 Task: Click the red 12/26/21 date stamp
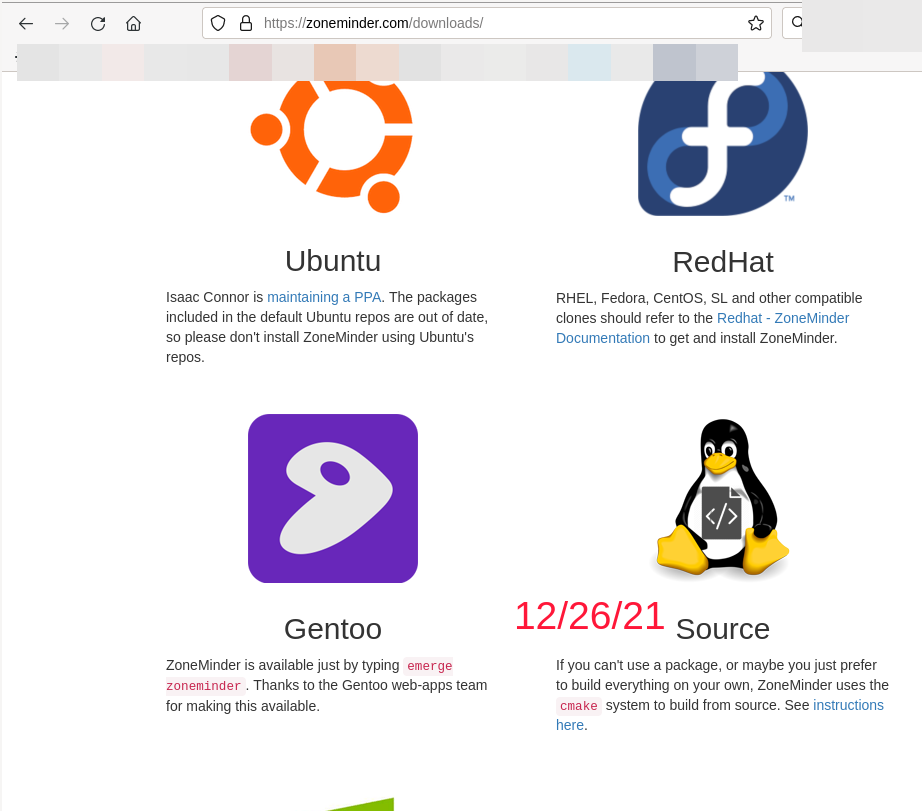coord(589,616)
